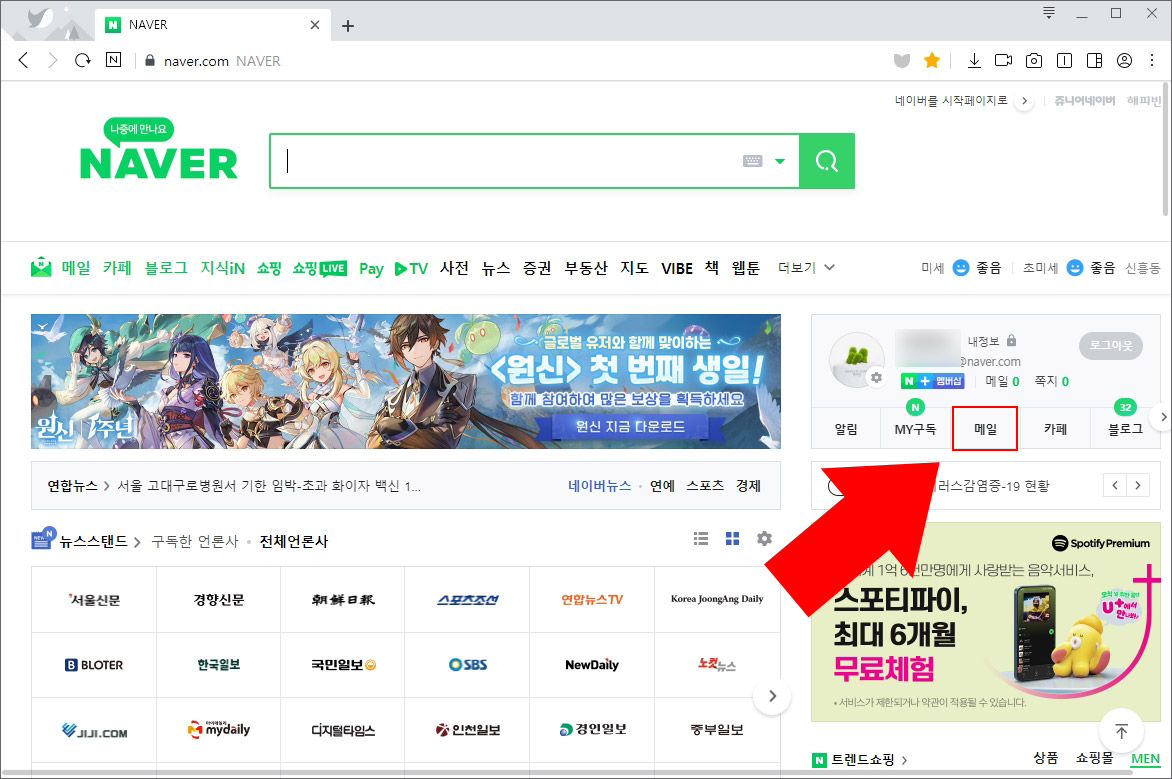Click the screen capture camera icon in the toolbar

coord(1034,60)
